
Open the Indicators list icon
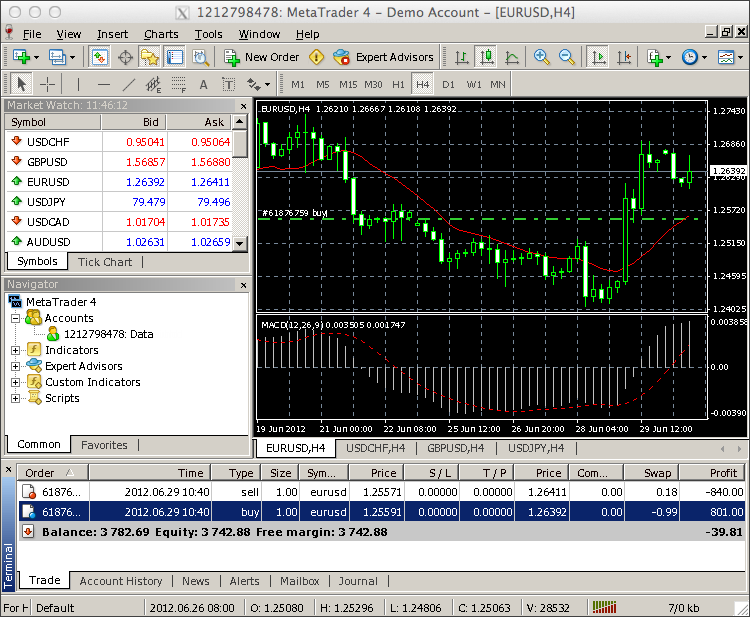(654, 57)
